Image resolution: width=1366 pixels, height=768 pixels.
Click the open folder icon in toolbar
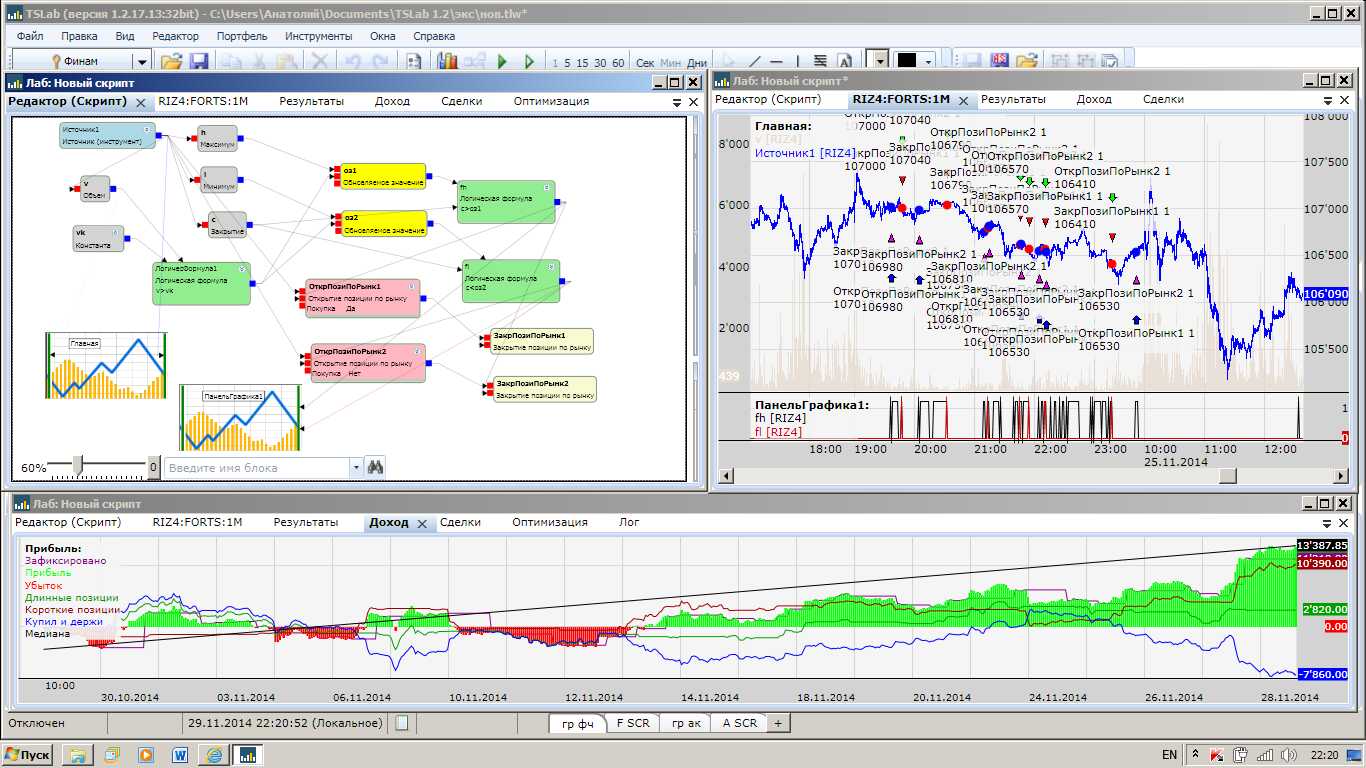(x=171, y=62)
